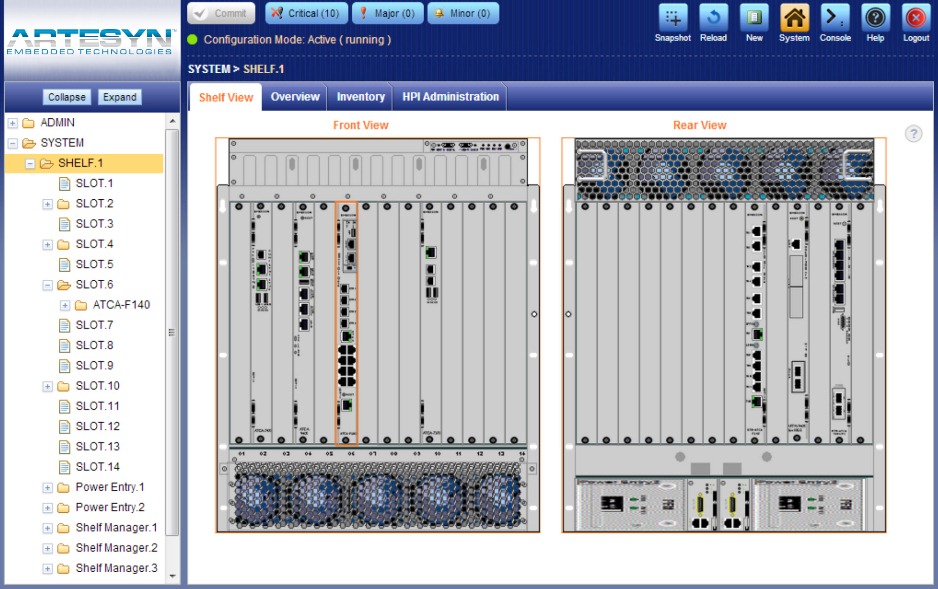938x589 pixels.
Task: Go to System home icon
Action: (794, 18)
